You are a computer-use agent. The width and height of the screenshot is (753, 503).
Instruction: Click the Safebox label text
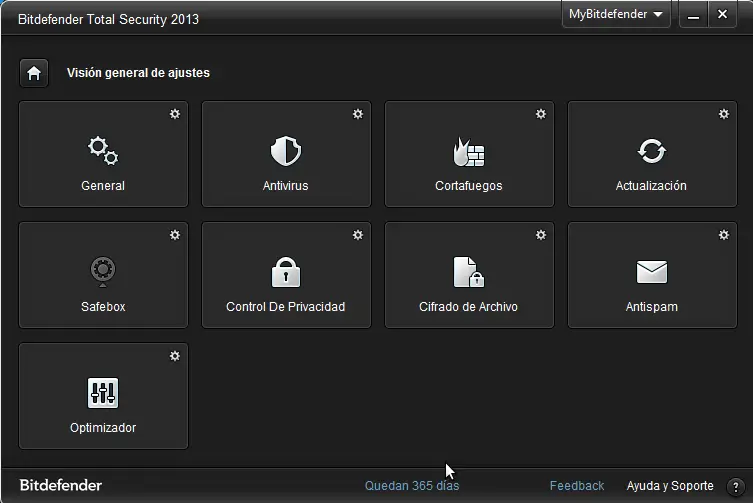click(103, 307)
